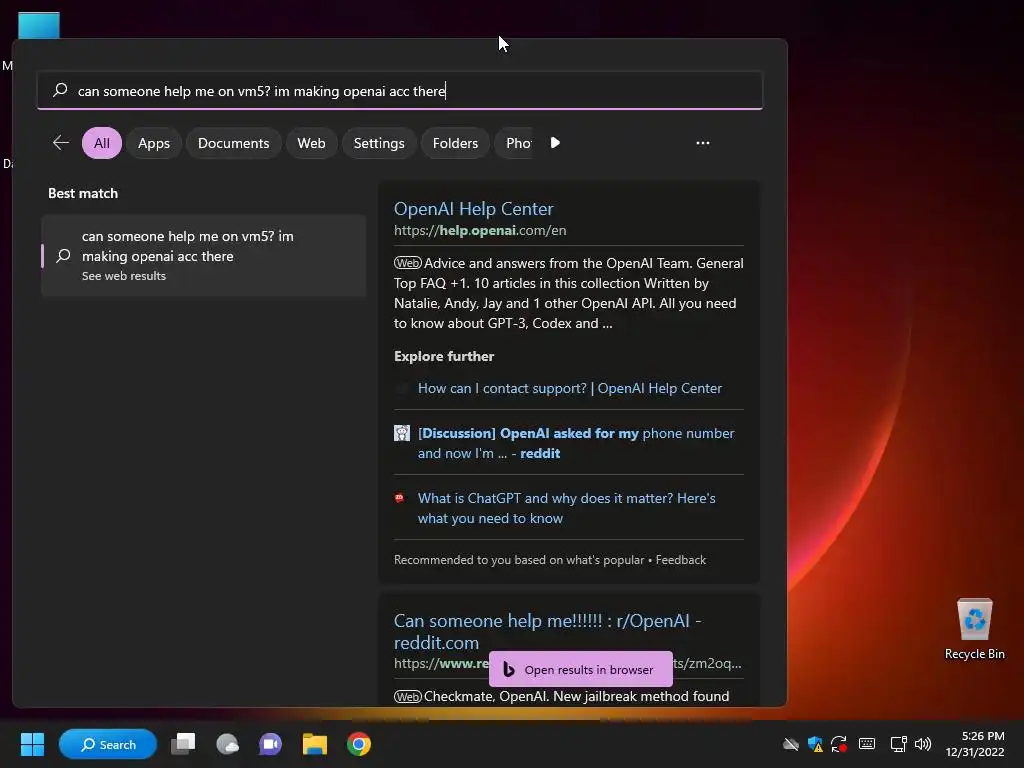
Task: Open 'How can I contact support?' link
Action: [569, 389]
